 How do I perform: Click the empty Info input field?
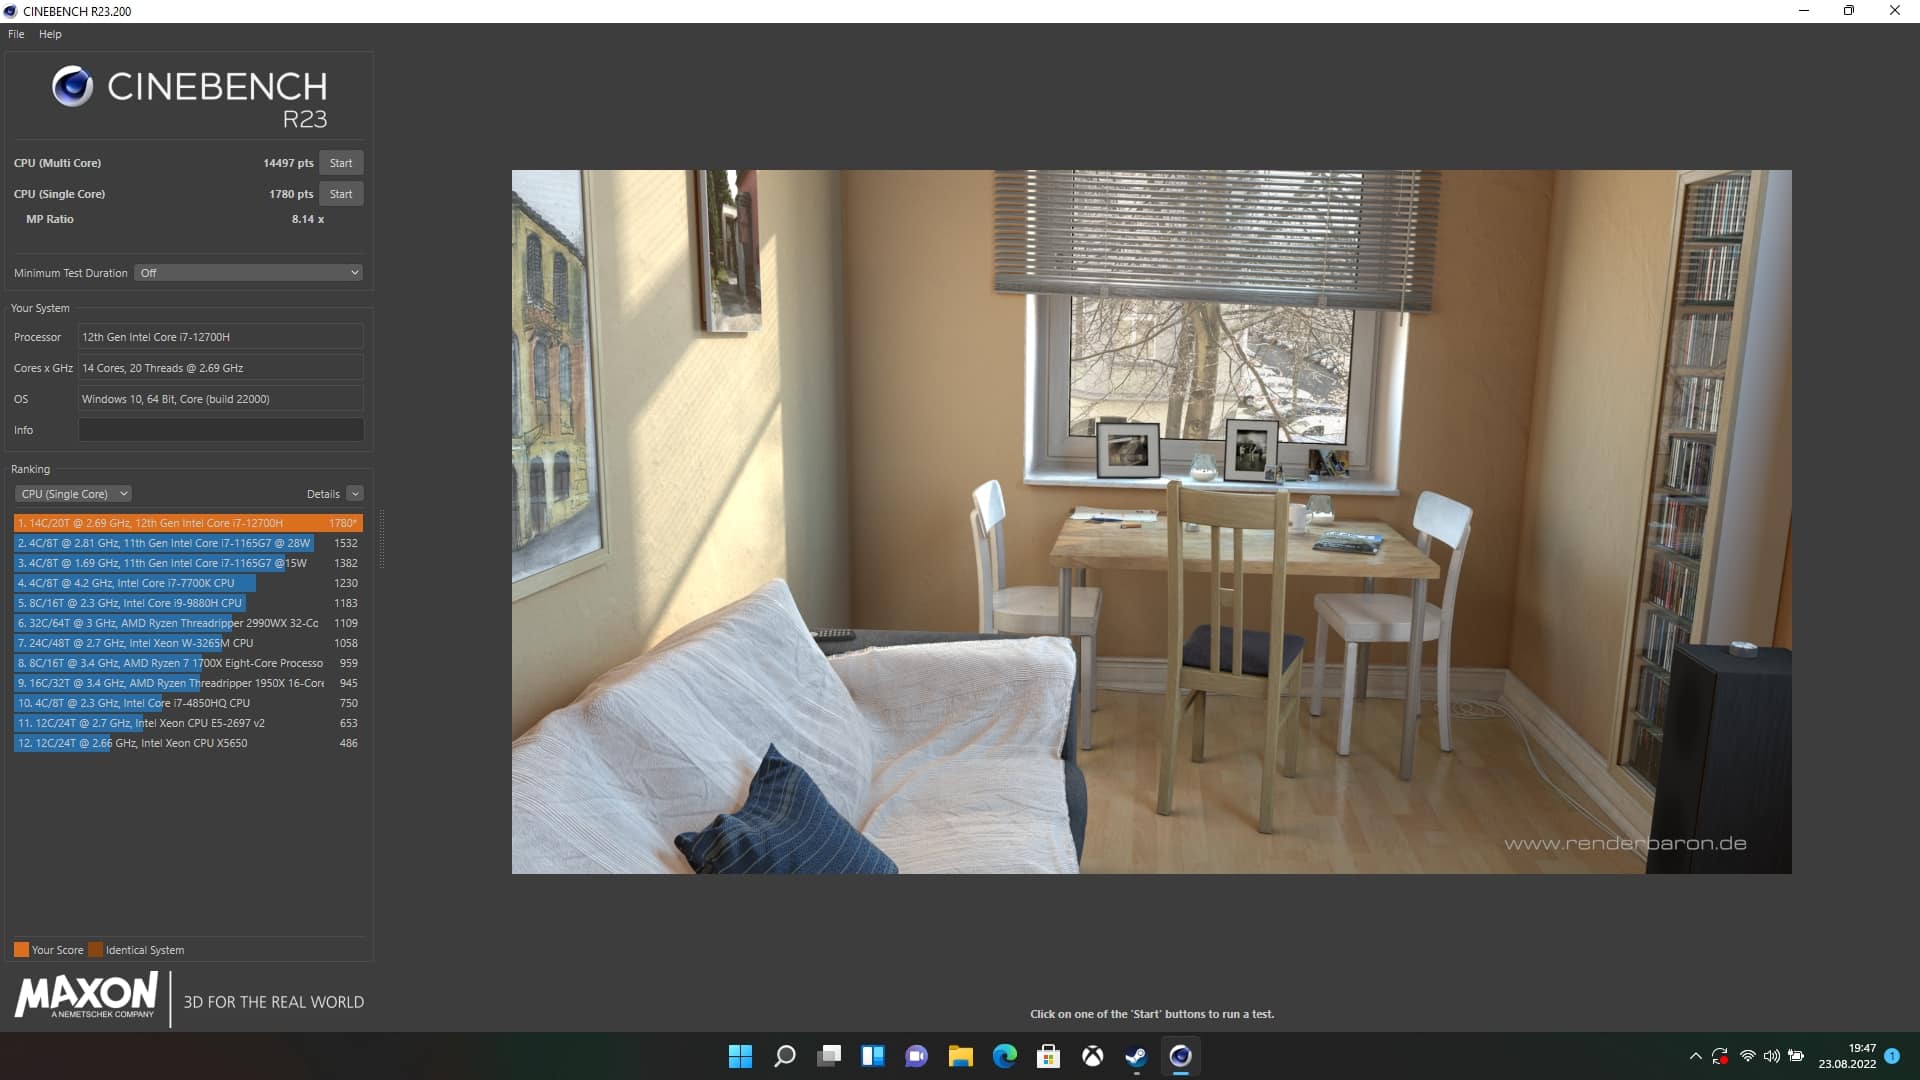(221, 430)
